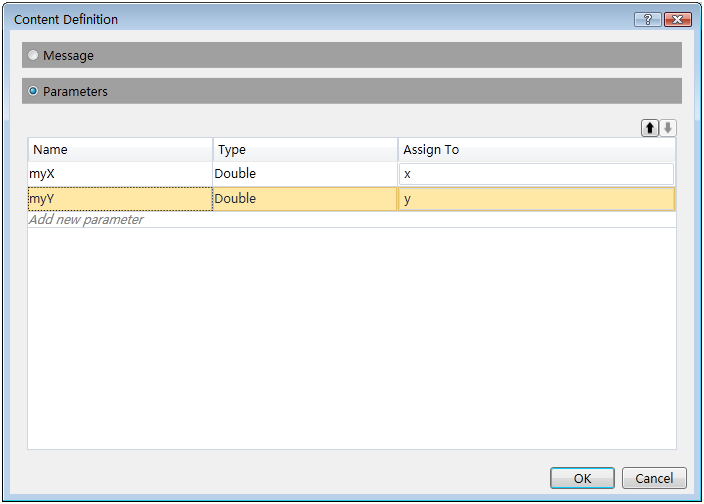Click the Assign To column header
The image size is (704, 504).
(x=537, y=149)
